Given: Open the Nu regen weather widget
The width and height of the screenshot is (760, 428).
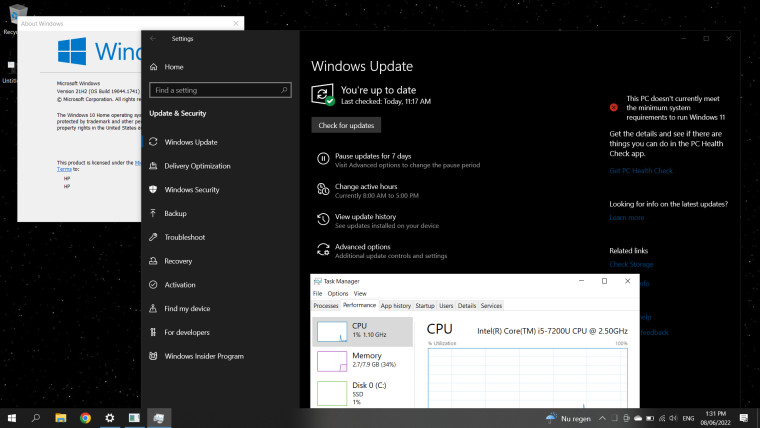Looking at the screenshot, I should (569, 418).
